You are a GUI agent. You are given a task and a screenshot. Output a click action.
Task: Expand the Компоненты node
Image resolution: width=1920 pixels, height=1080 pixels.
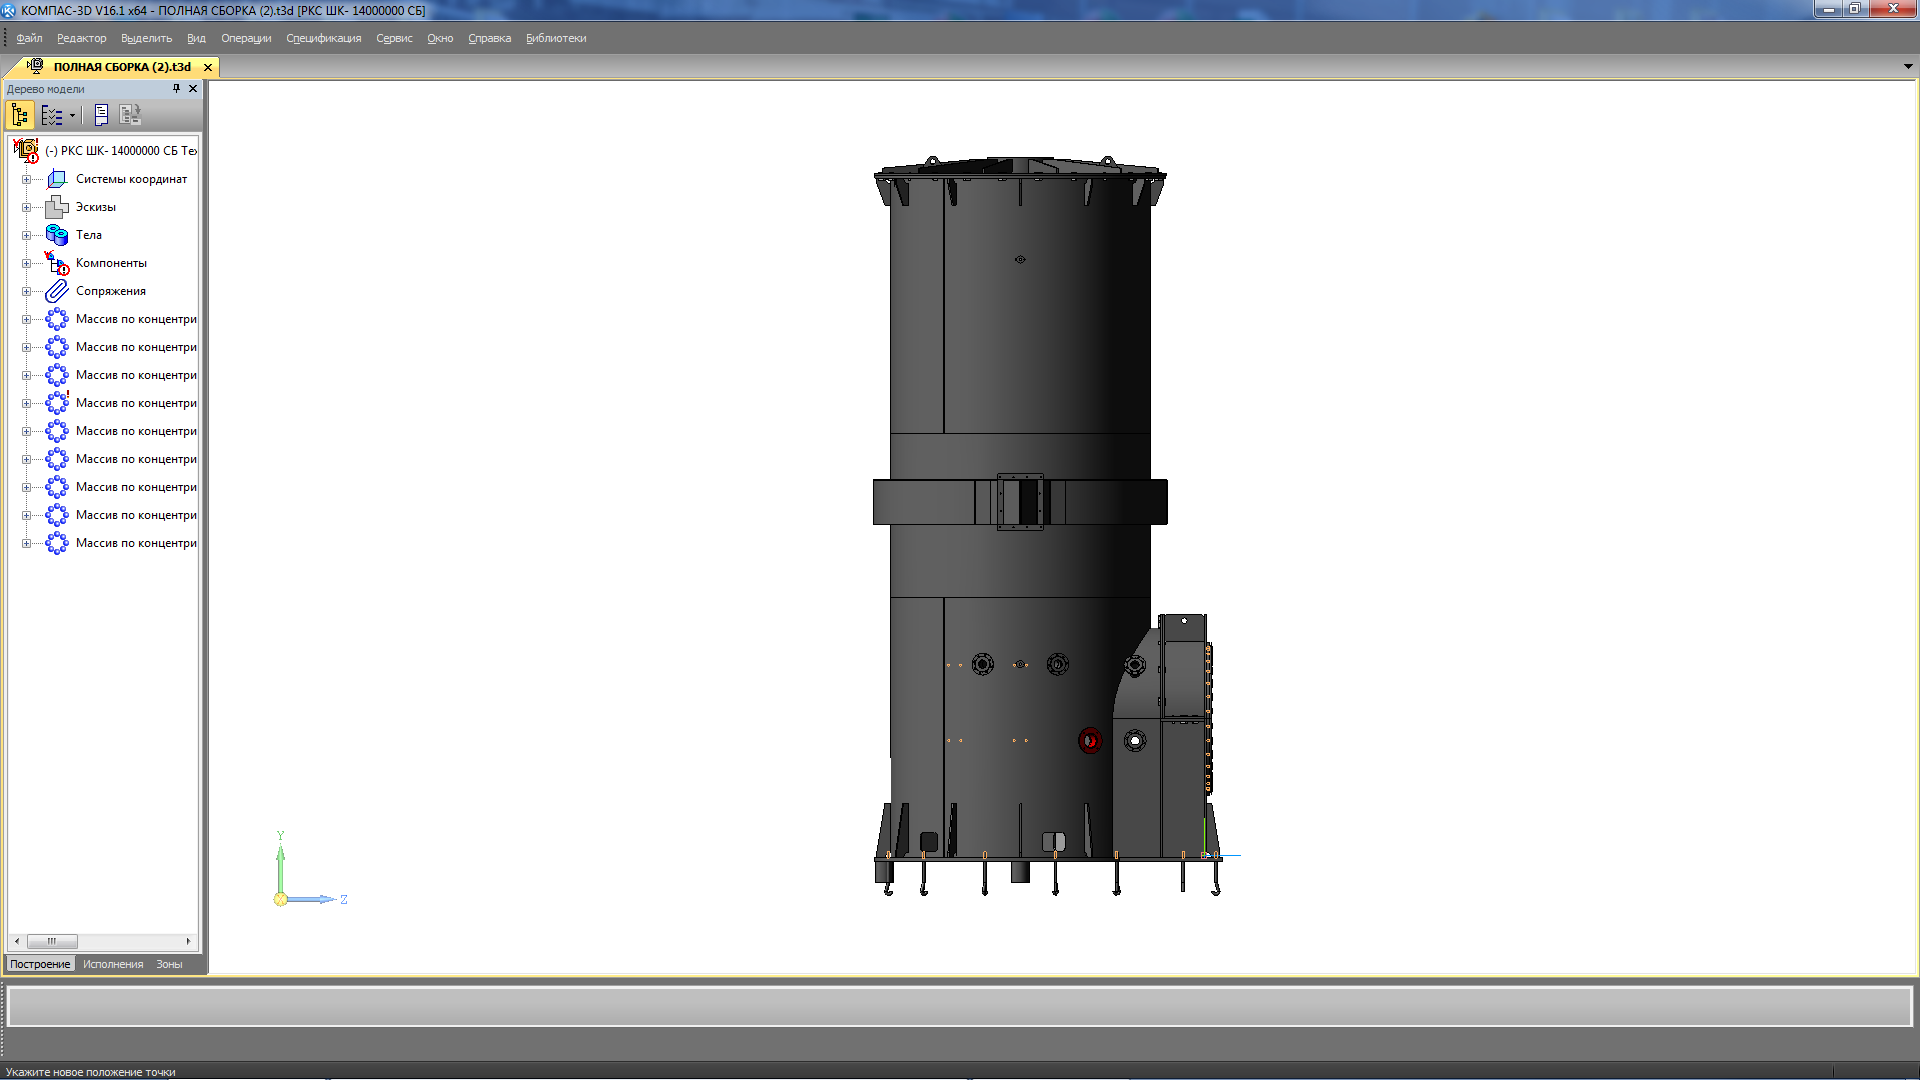pos(26,263)
